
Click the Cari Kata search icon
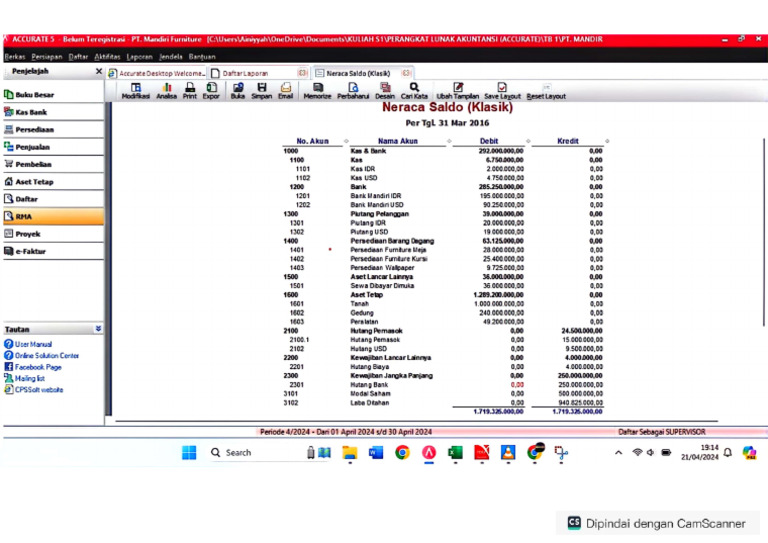coord(414,91)
